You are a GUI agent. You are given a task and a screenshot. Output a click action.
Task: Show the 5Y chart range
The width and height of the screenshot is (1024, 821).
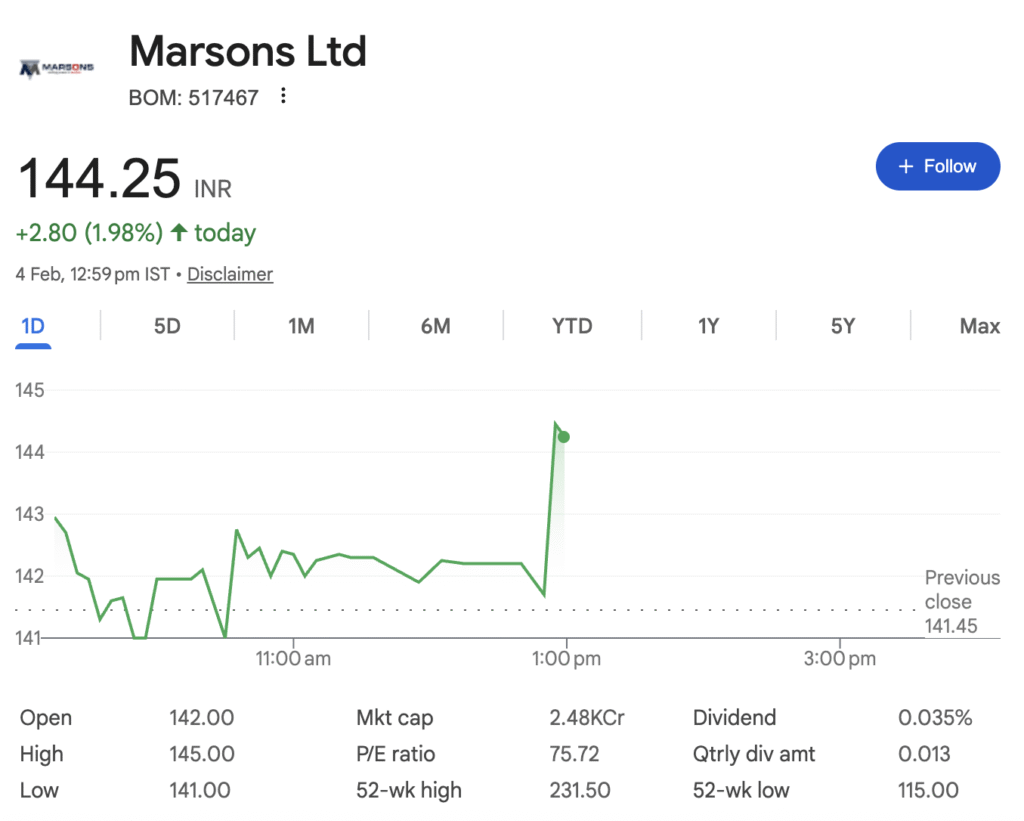[x=843, y=326]
